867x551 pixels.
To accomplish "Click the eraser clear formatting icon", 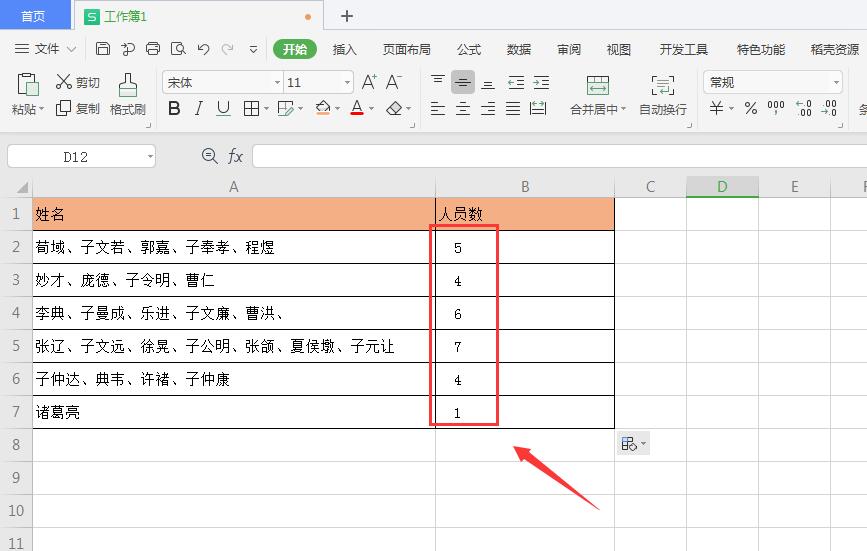I will (x=394, y=108).
